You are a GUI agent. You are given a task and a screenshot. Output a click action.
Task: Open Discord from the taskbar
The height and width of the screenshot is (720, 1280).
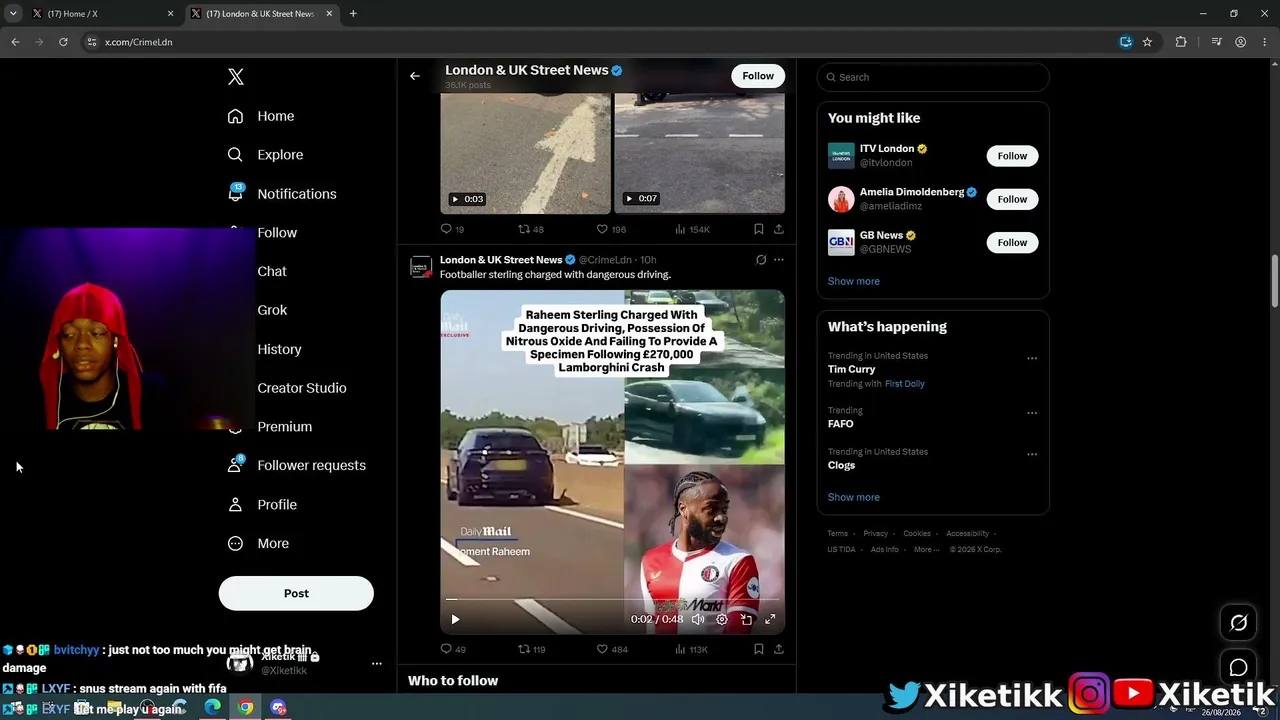tap(278, 707)
